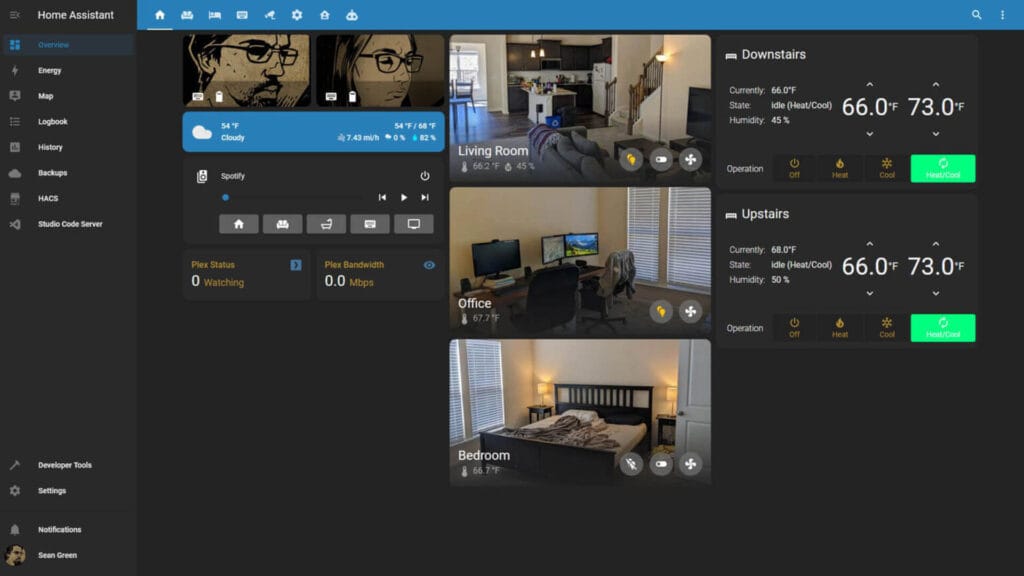Set Downstairs thermostat to Heat
This screenshot has height=576, width=1024.
[x=840, y=168]
